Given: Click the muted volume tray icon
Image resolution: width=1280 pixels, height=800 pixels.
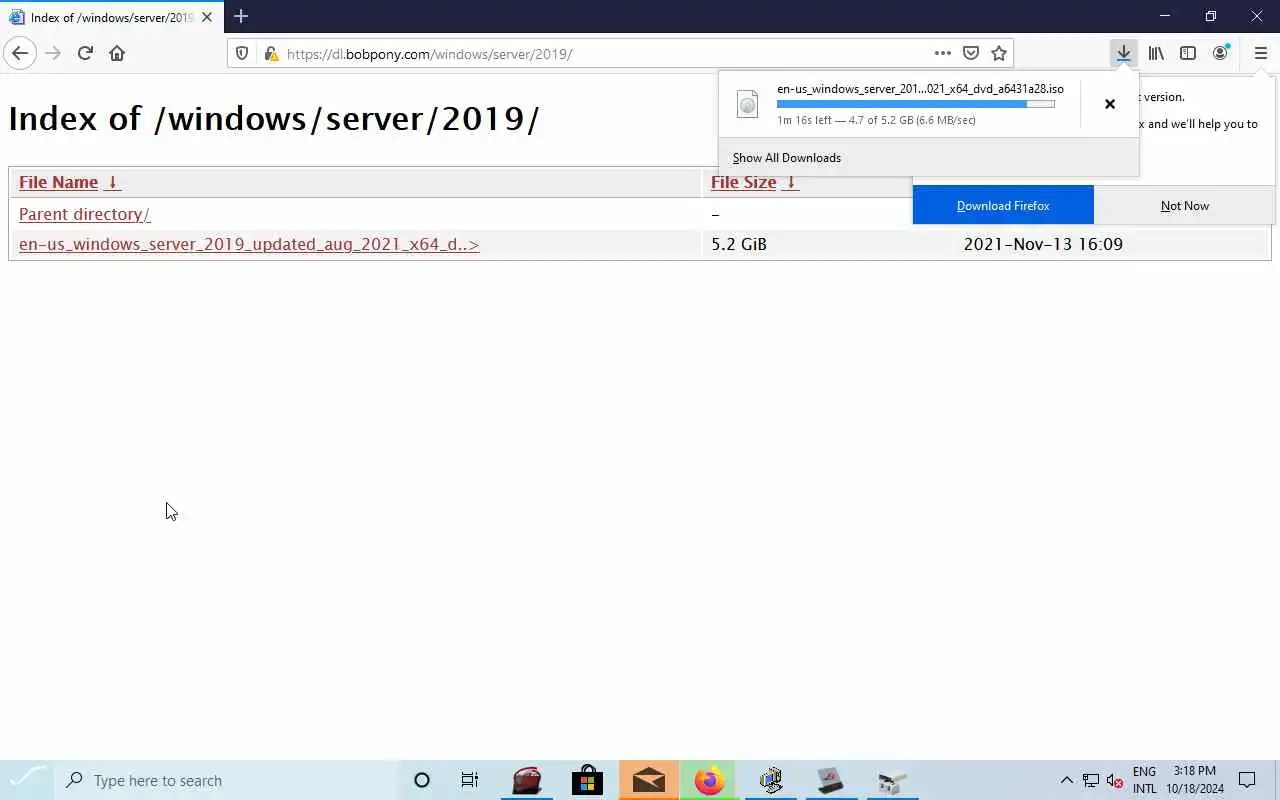Looking at the screenshot, I should pyautogui.click(x=1114, y=781).
